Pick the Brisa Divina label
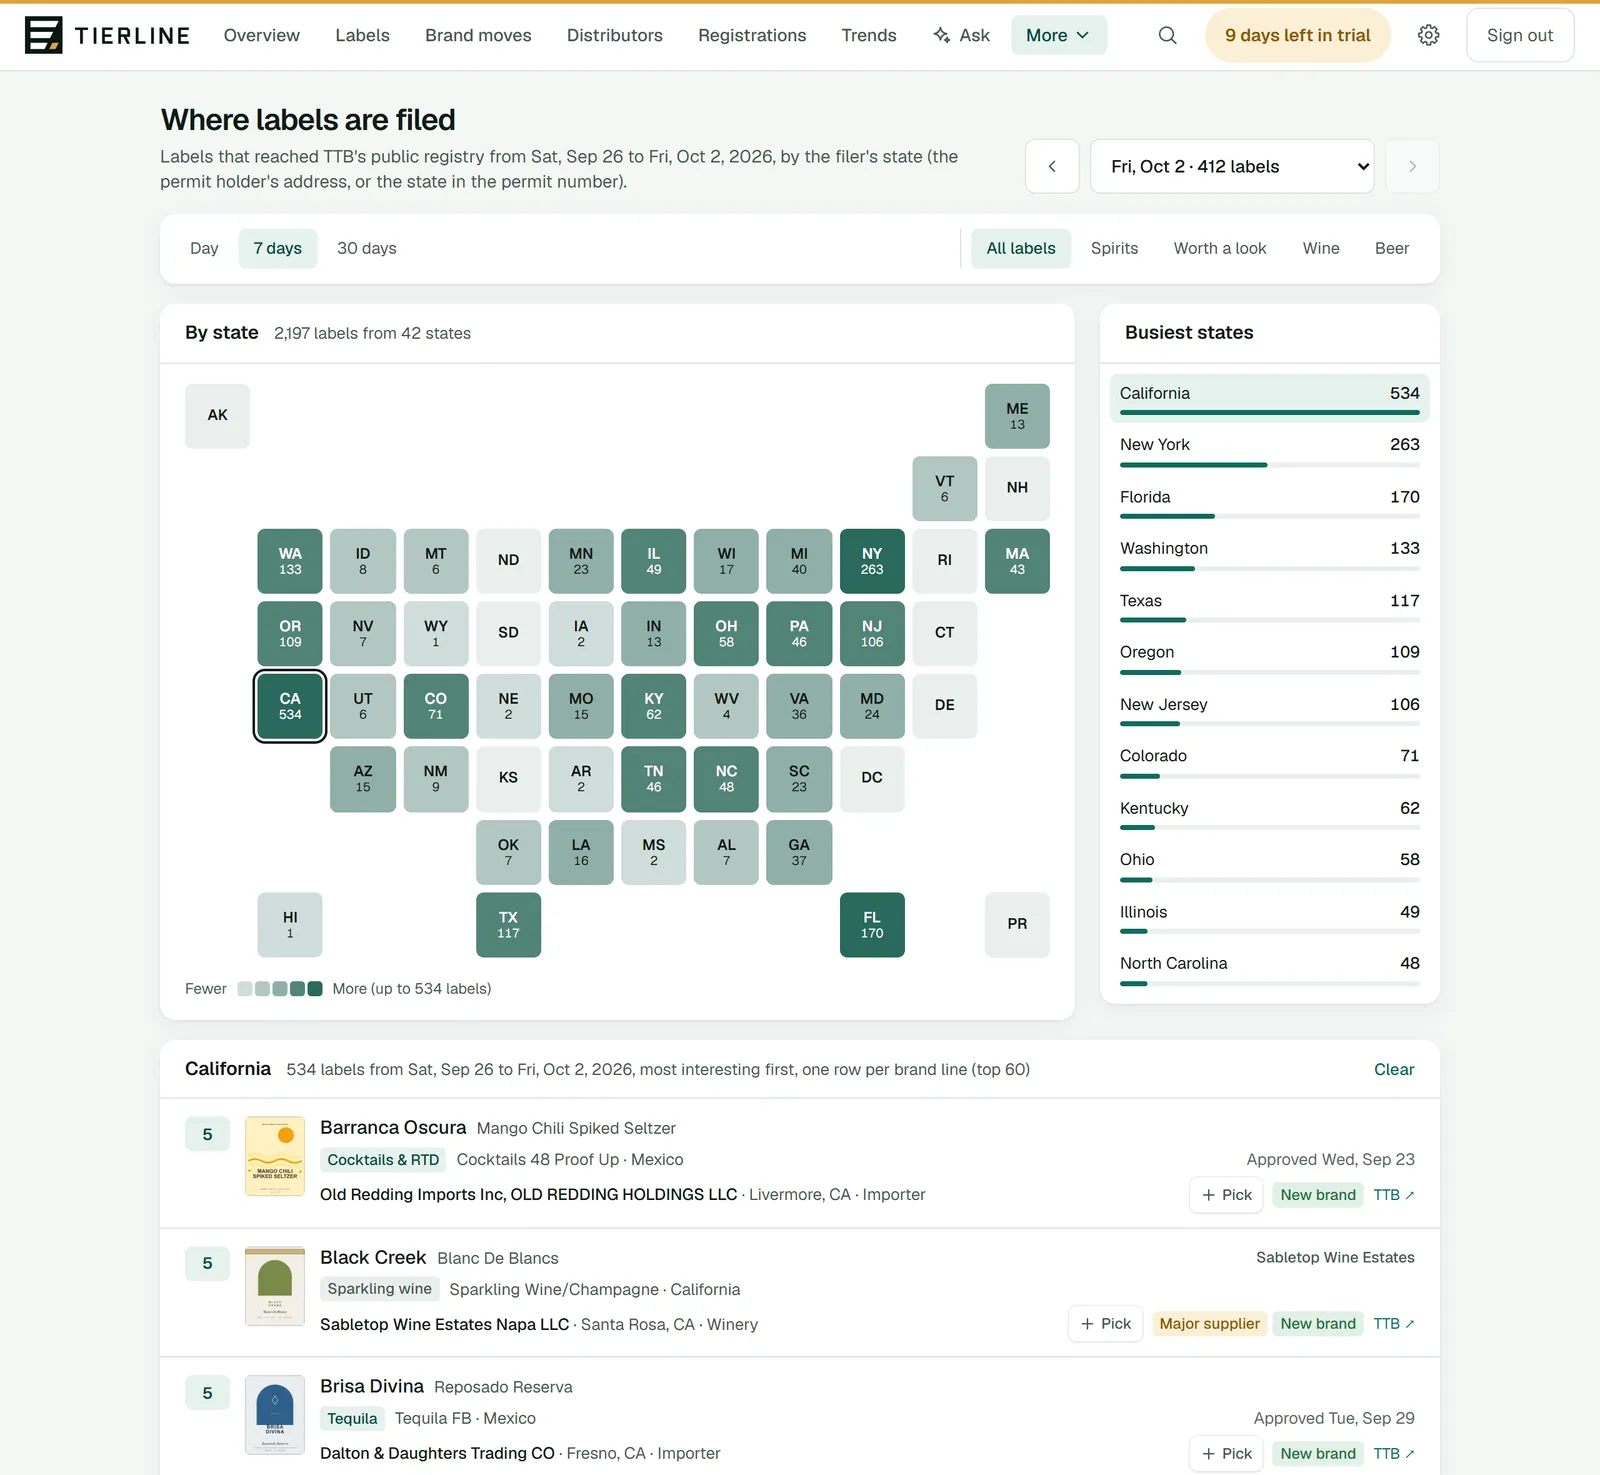The height and width of the screenshot is (1475, 1600). click(x=1226, y=1454)
